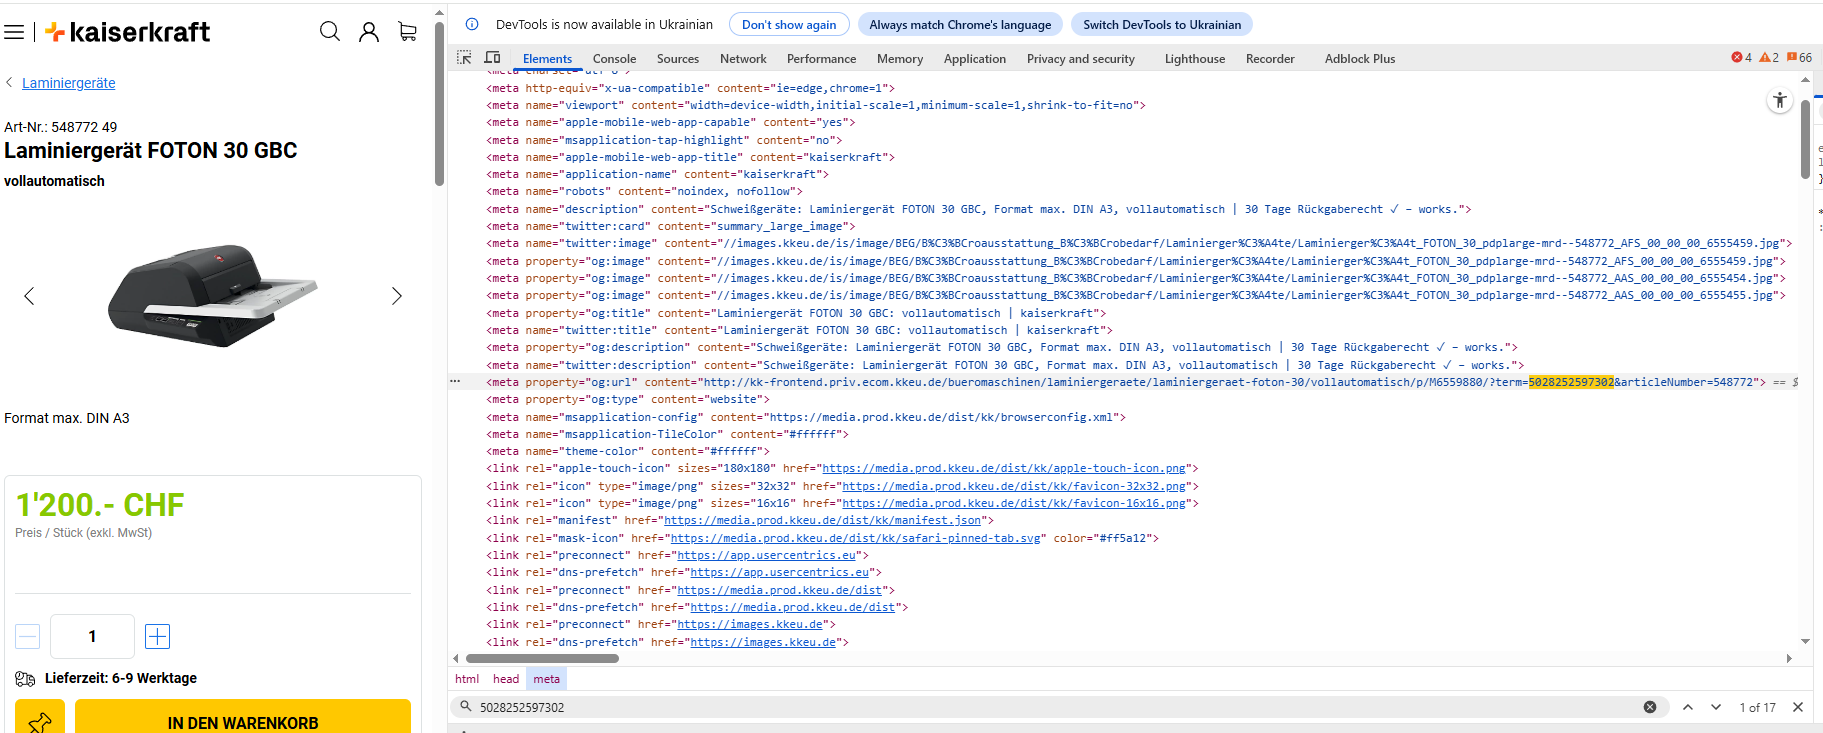Close the DevTools search bar

tap(1798, 707)
